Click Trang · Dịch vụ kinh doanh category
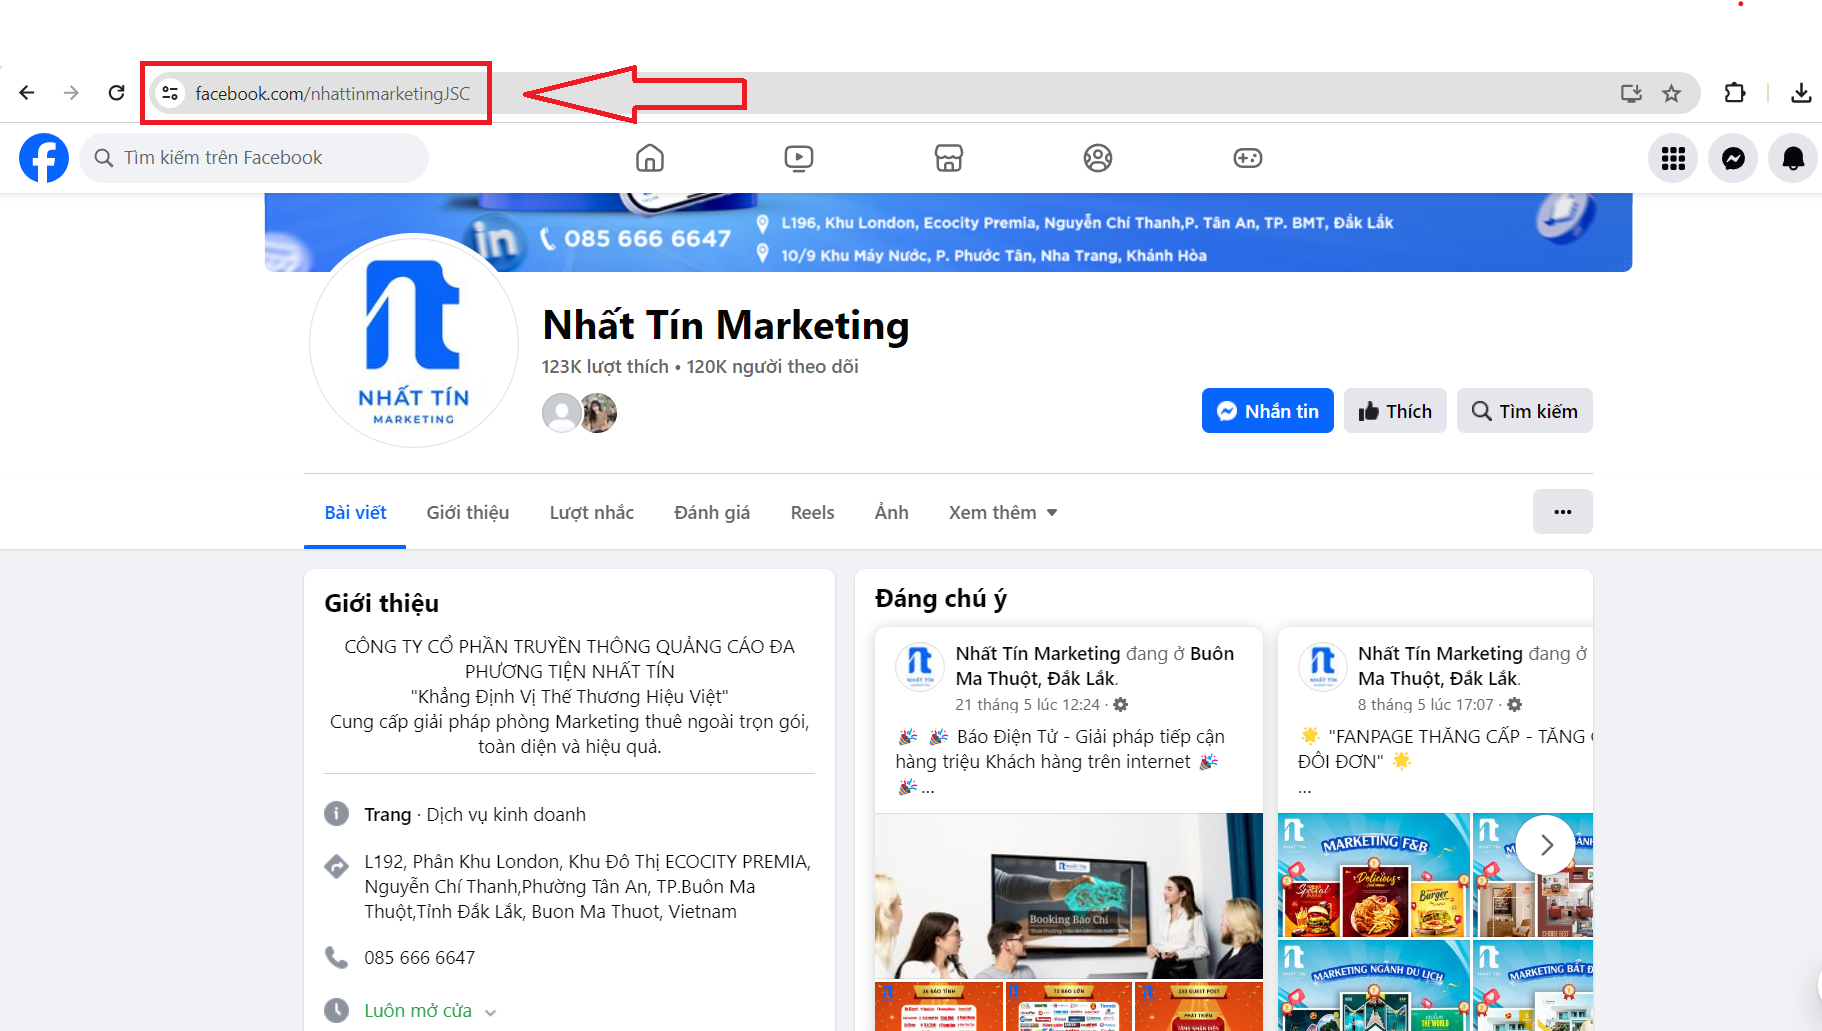The image size is (1822, 1031). [475, 815]
